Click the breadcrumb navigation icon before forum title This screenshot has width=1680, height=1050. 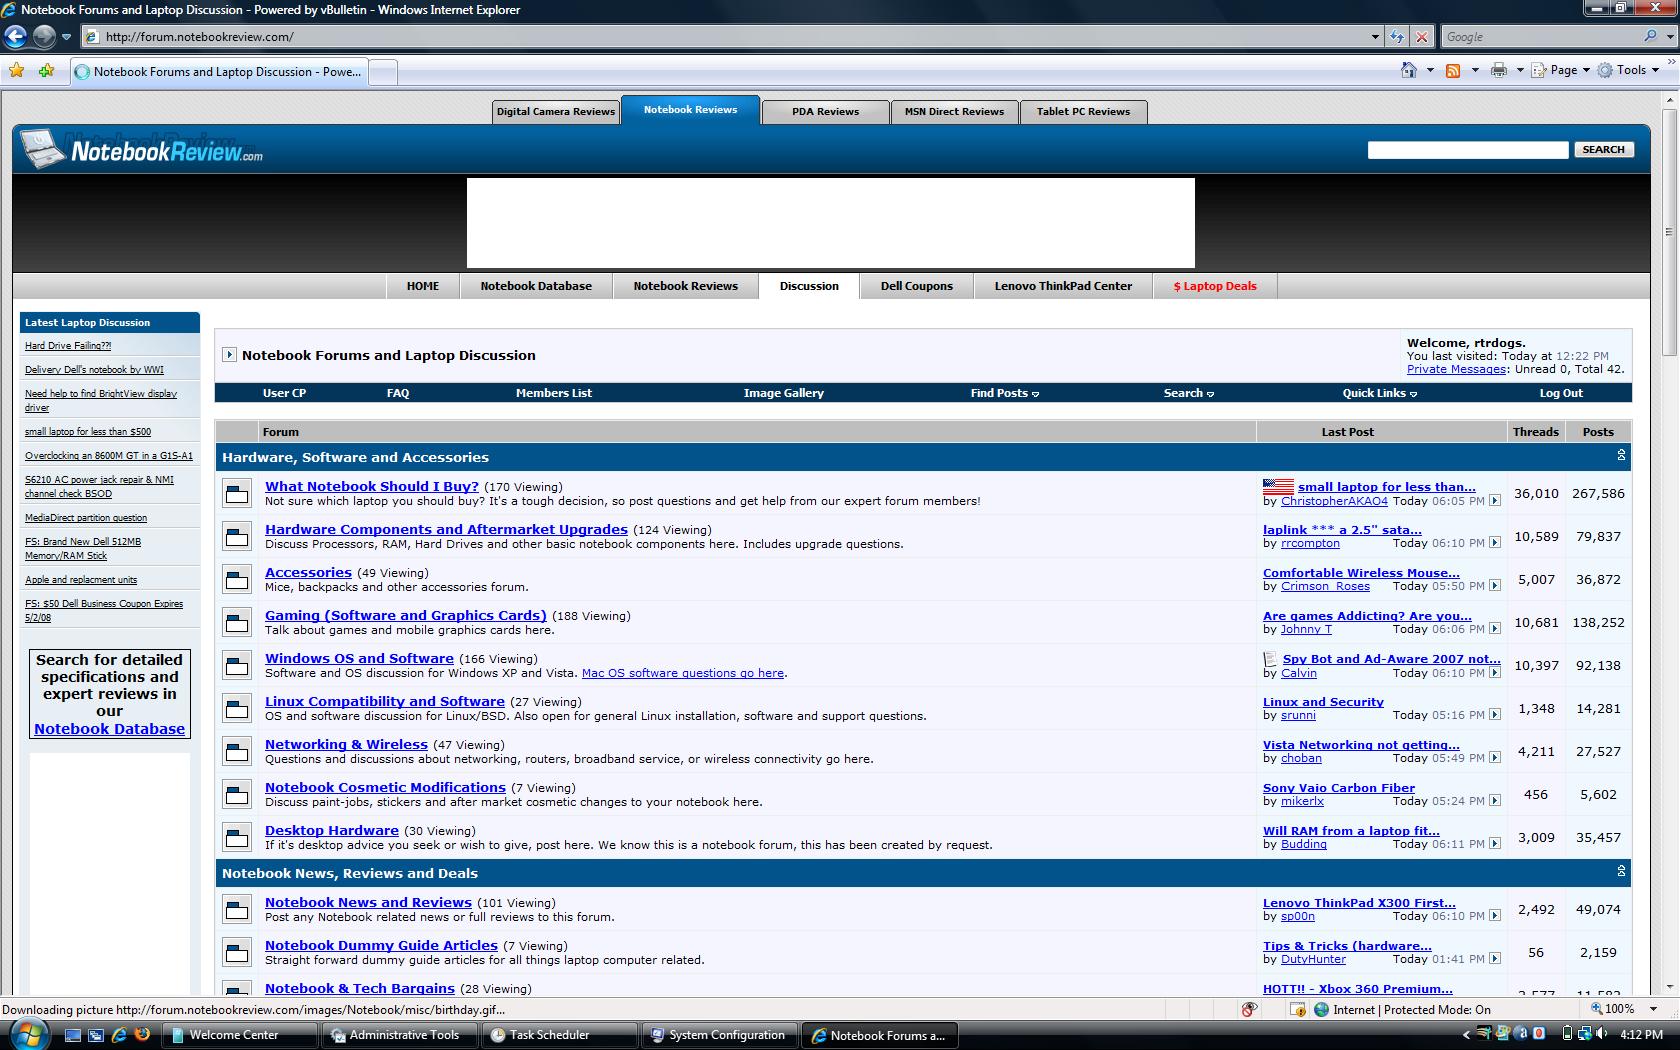(229, 354)
